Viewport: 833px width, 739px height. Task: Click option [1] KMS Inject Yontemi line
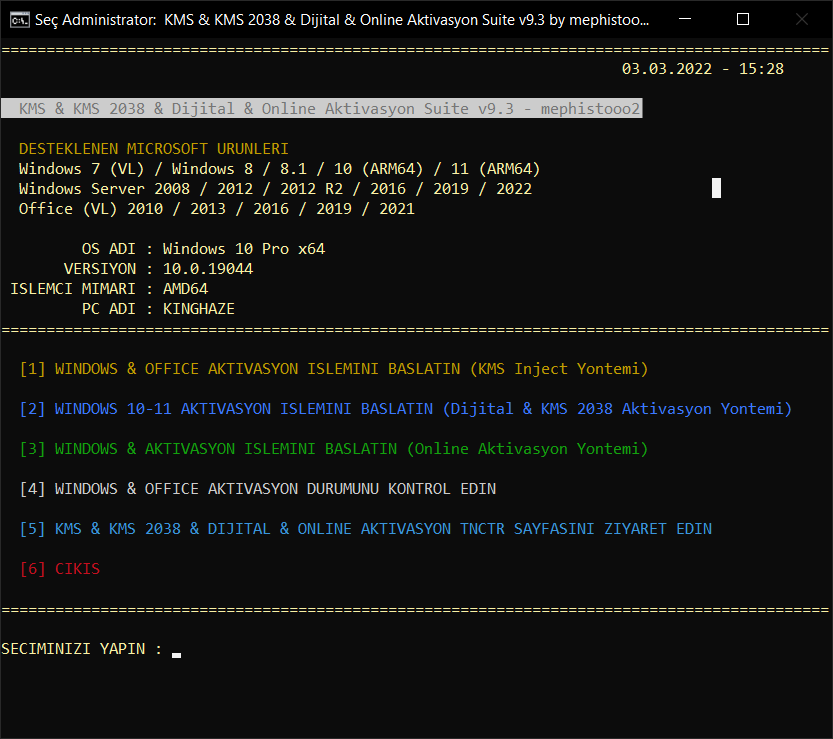click(x=334, y=369)
